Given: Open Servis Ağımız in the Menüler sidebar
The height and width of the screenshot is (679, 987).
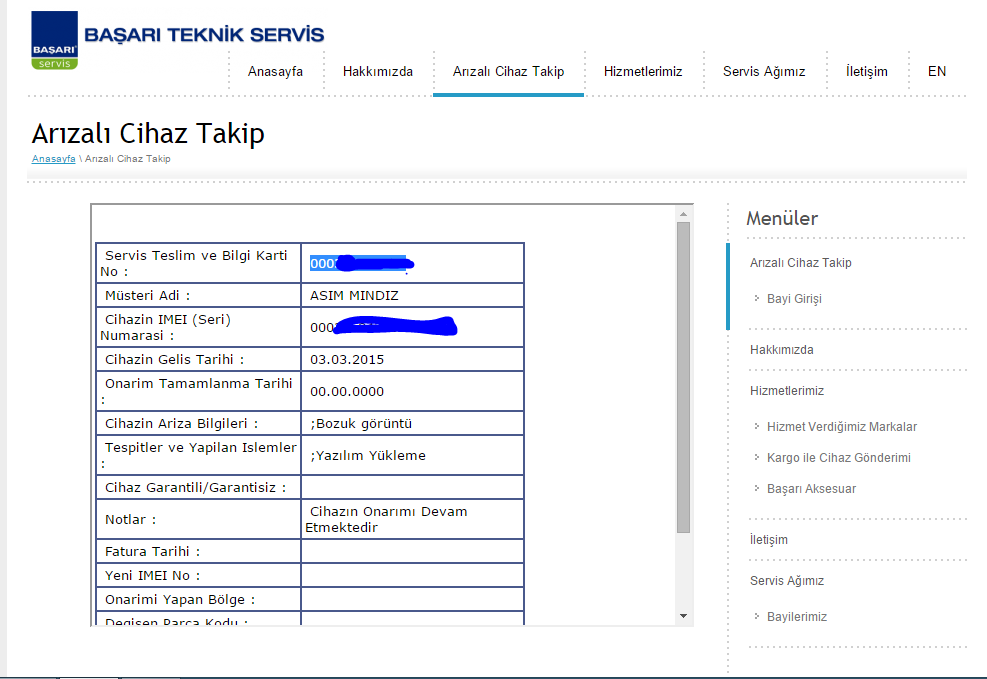Looking at the screenshot, I should [x=787, y=581].
